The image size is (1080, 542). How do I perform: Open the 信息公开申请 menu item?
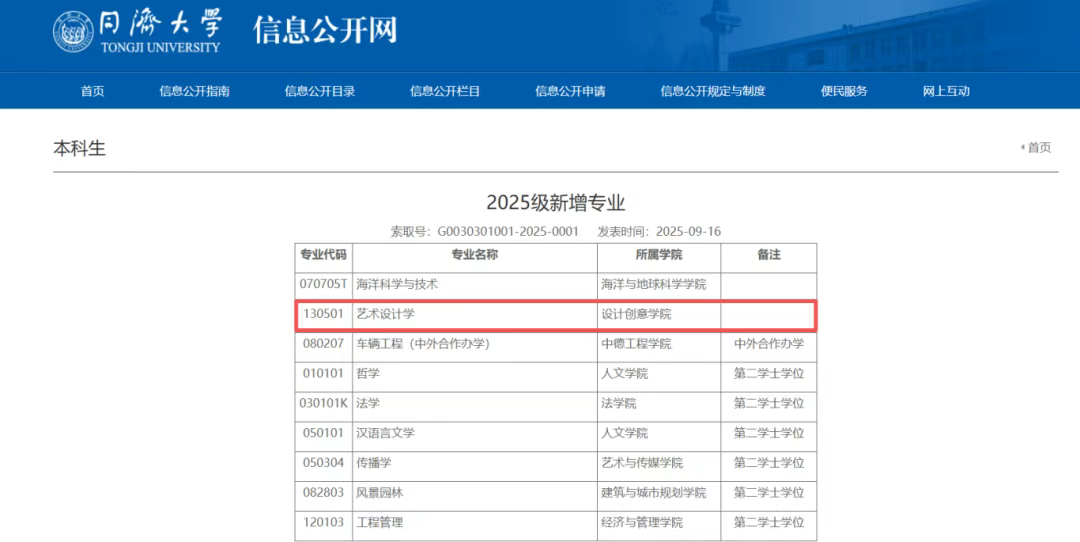tap(570, 91)
